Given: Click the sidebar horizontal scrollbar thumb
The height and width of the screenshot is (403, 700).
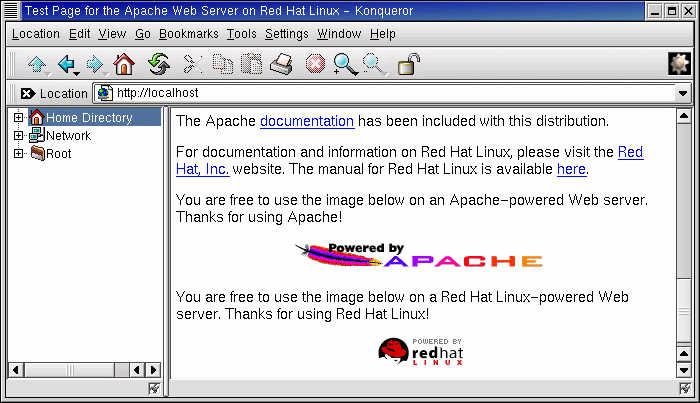Looking at the screenshot, I should [x=70, y=370].
